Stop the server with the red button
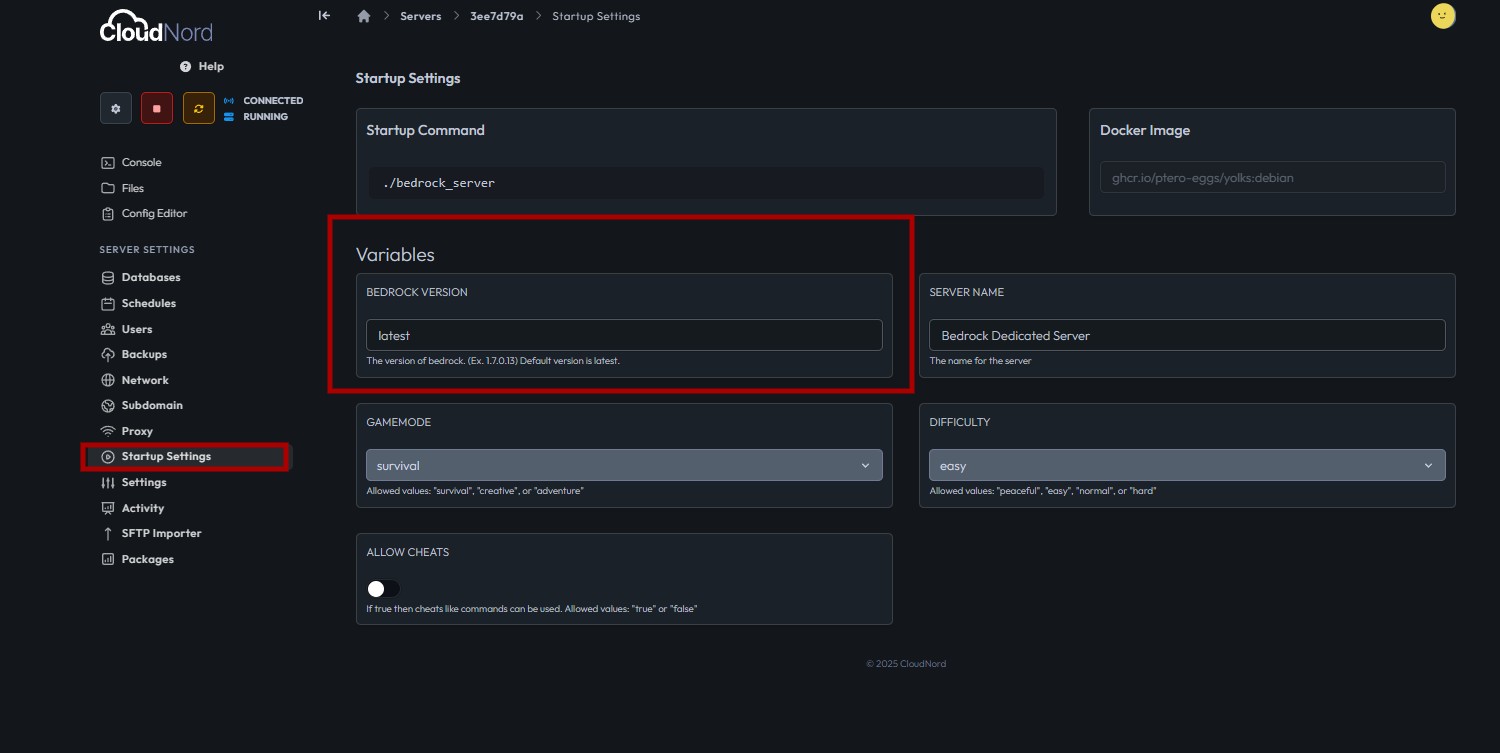 157,108
